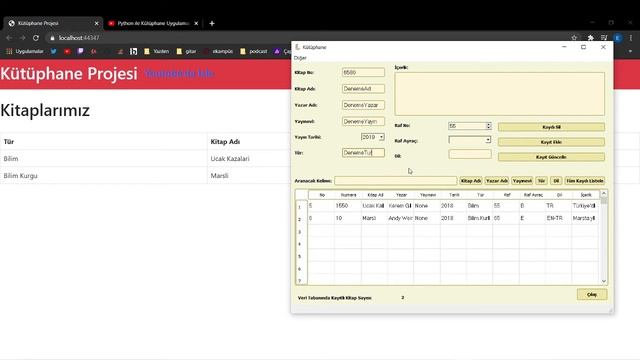Maximize the Kütüphane application window
The image size is (640, 360).
click(x=583, y=47)
